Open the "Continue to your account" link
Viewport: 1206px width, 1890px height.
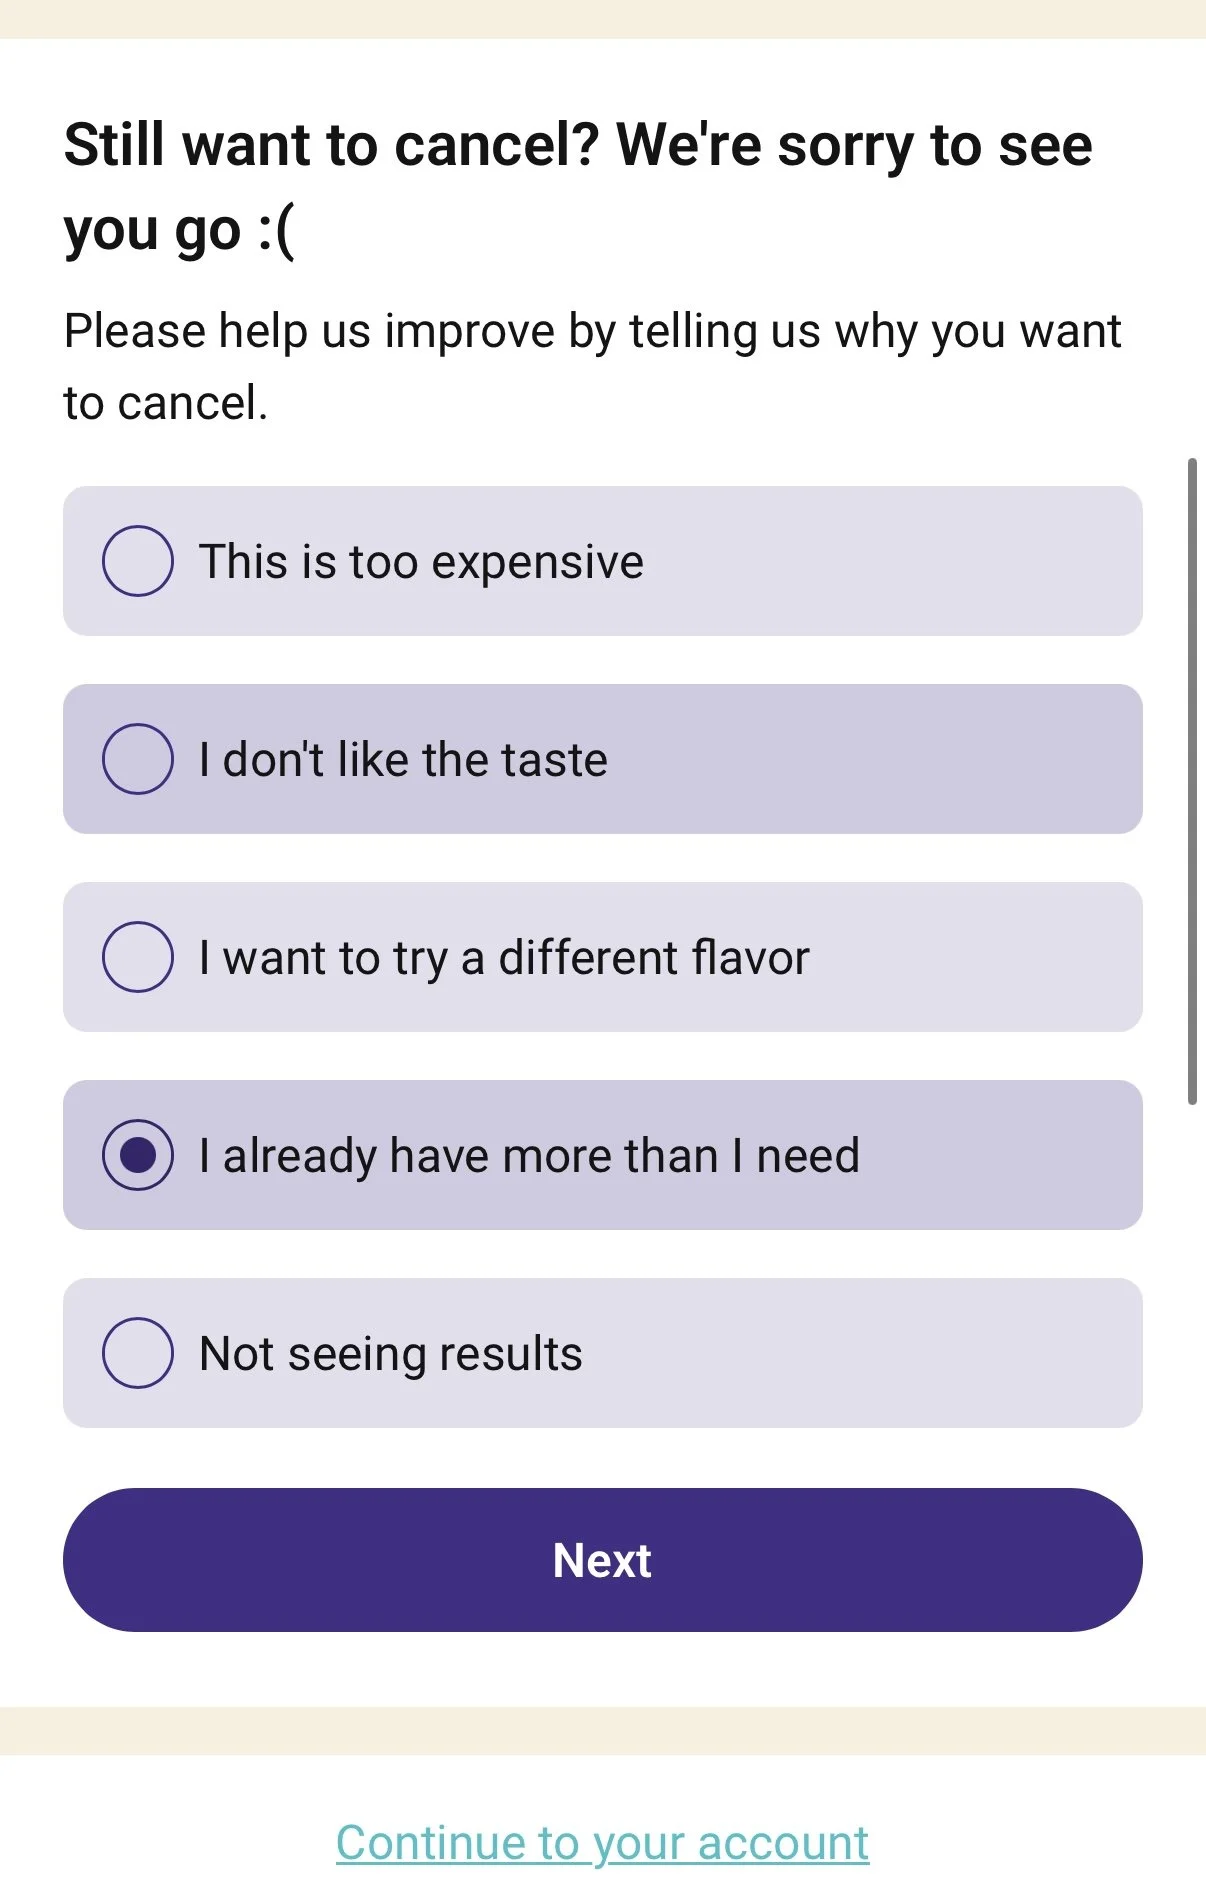point(602,1843)
